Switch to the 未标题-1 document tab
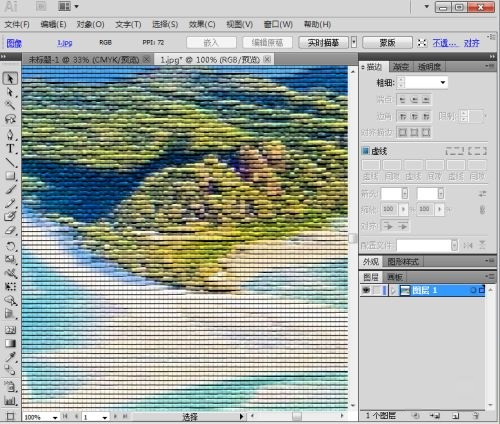Viewport: 500px width, 424px height. pos(84,60)
